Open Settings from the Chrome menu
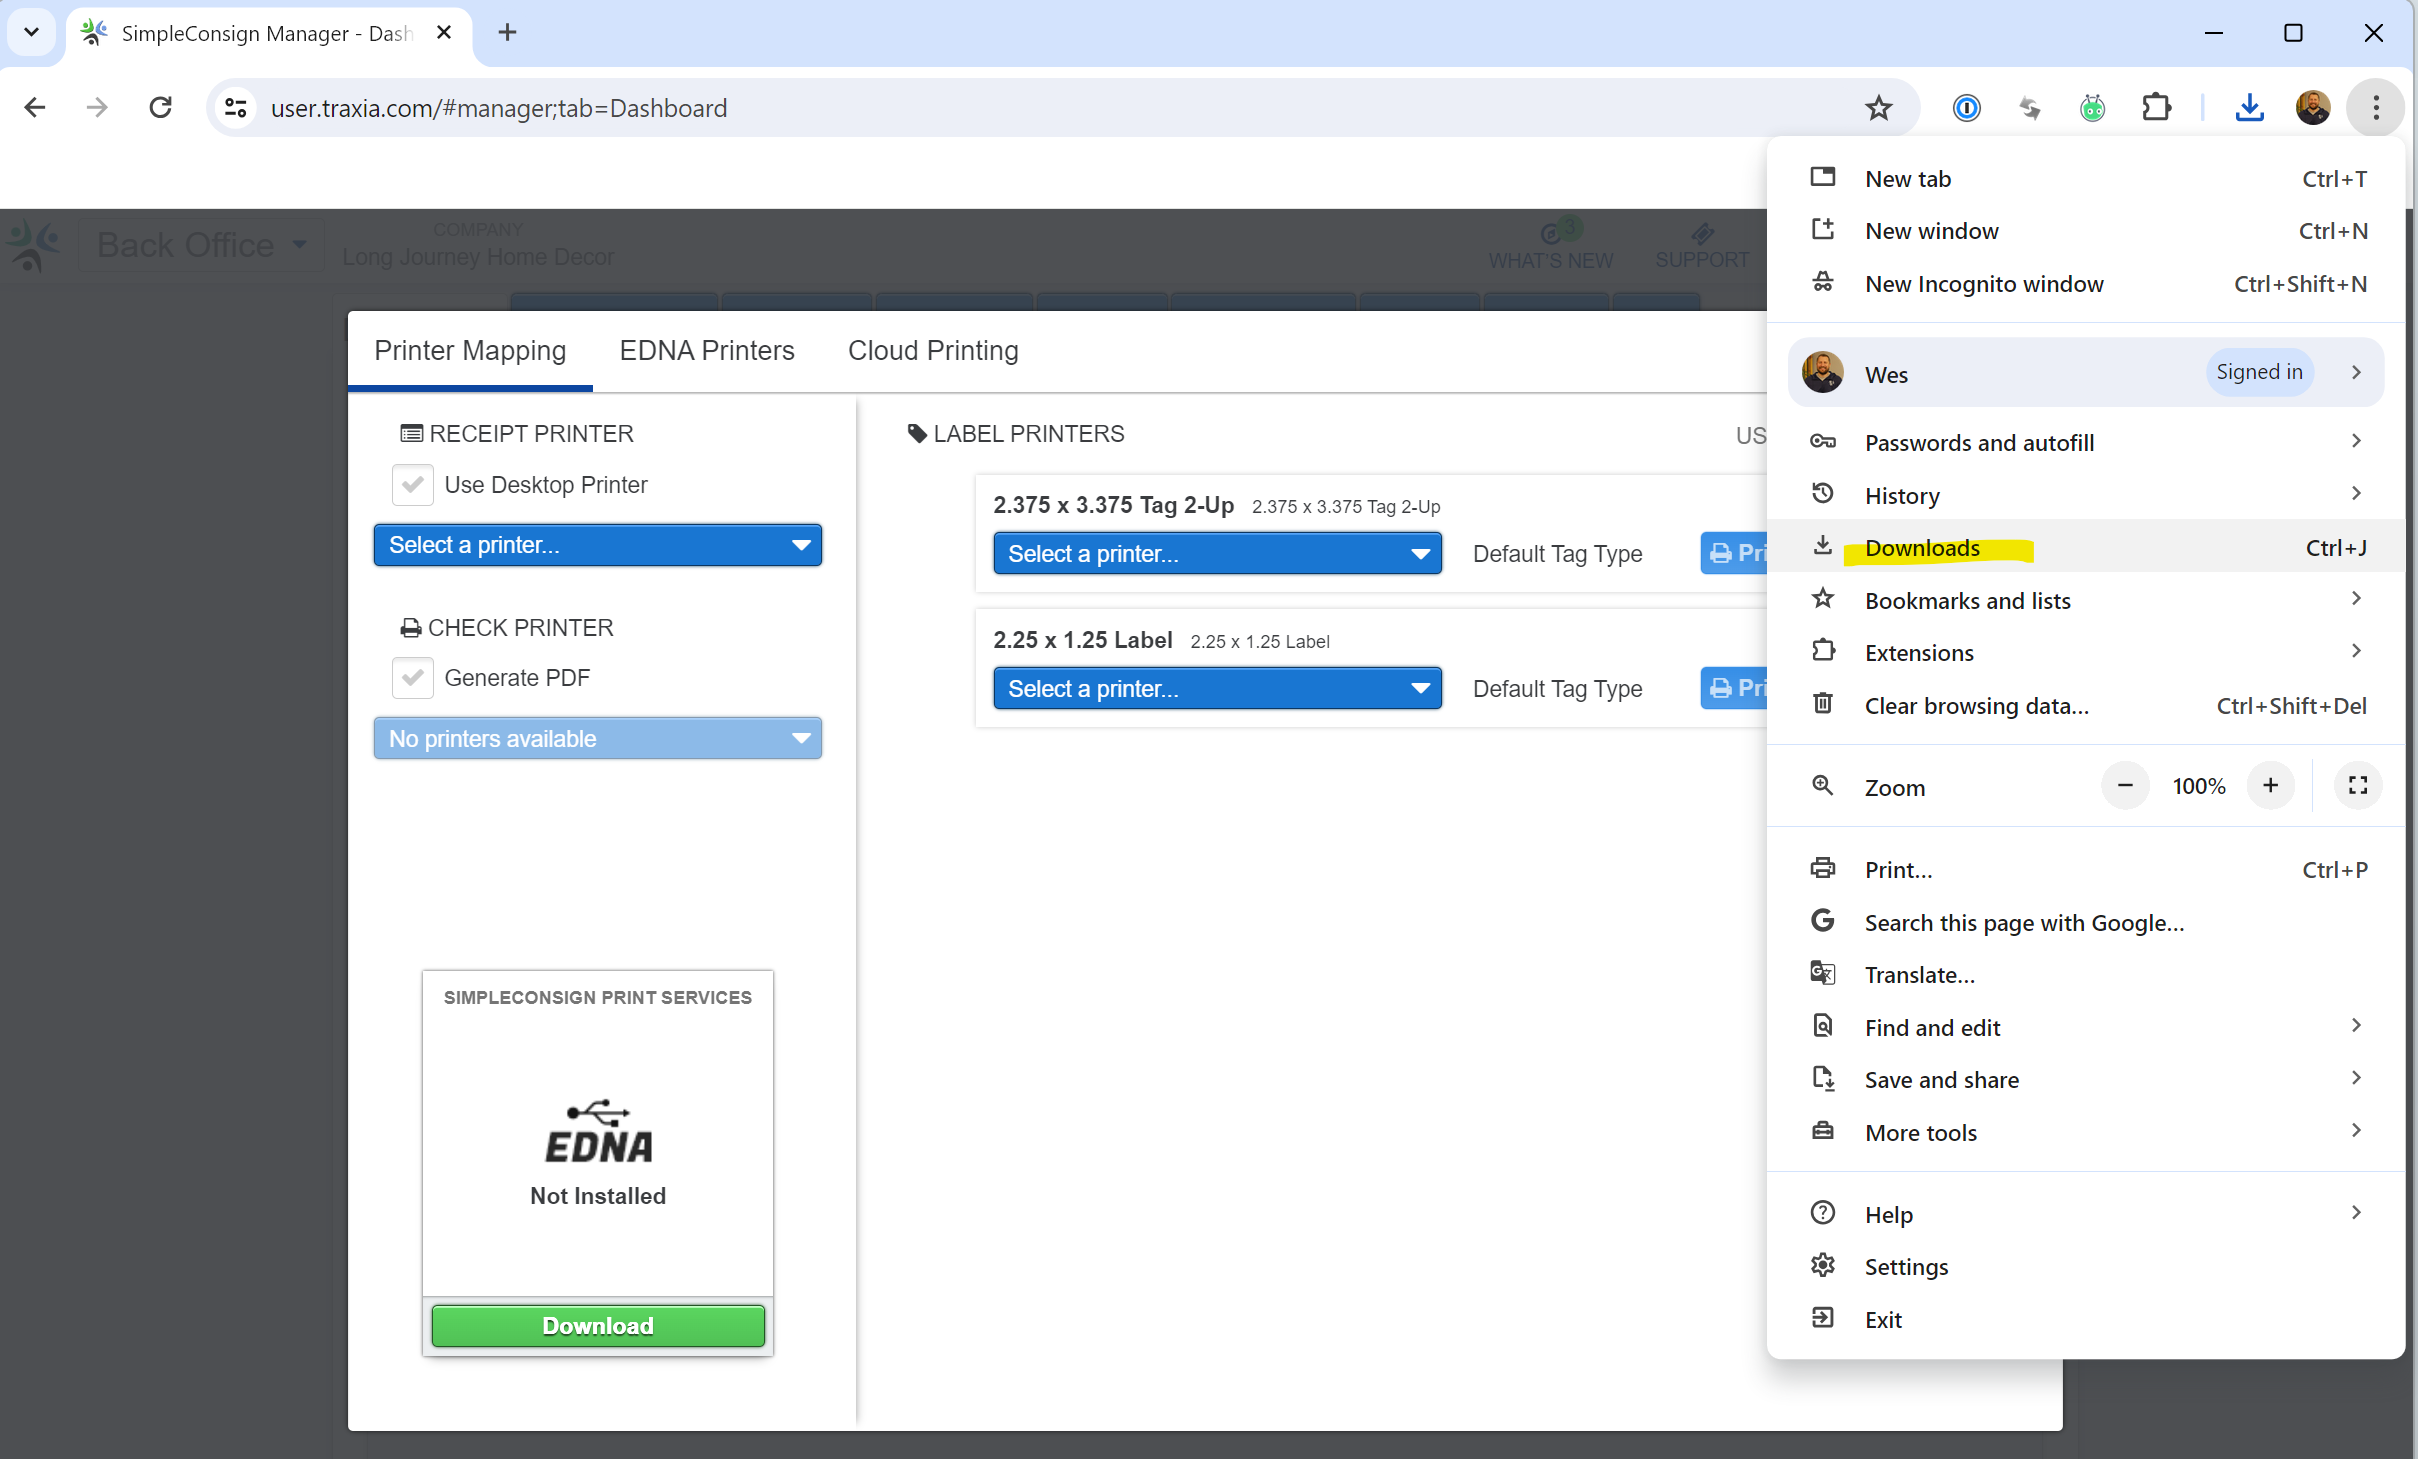This screenshot has height=1459, width=2418. pyautogui.click(x=1905, y=1267)
